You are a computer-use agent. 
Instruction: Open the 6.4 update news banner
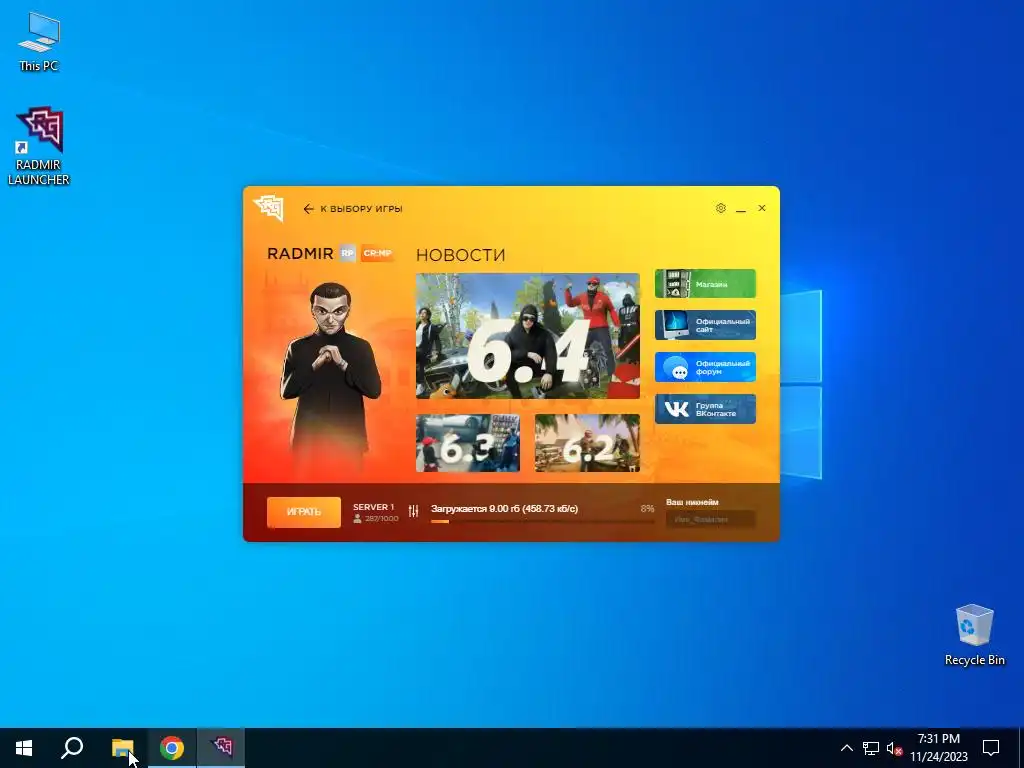click(x=528, y=336)
